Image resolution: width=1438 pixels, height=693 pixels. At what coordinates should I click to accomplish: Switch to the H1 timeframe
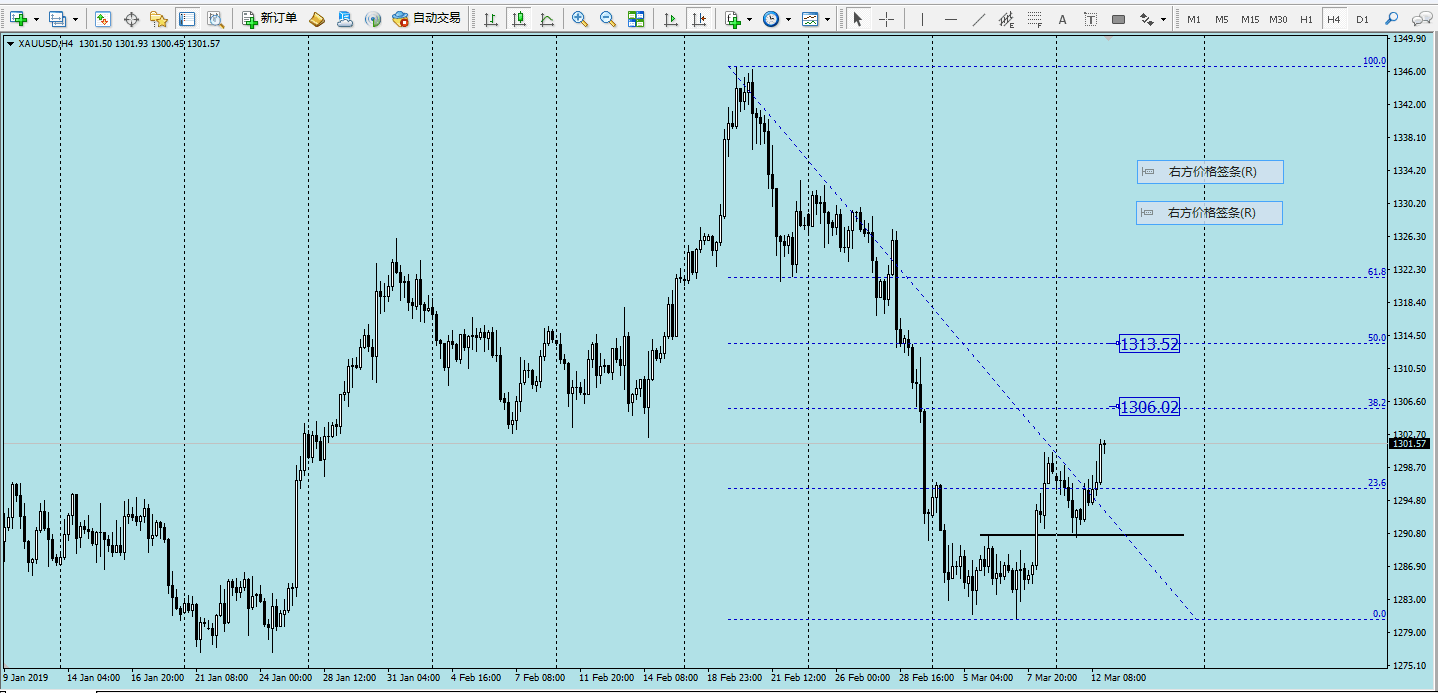click(1306, 19)
